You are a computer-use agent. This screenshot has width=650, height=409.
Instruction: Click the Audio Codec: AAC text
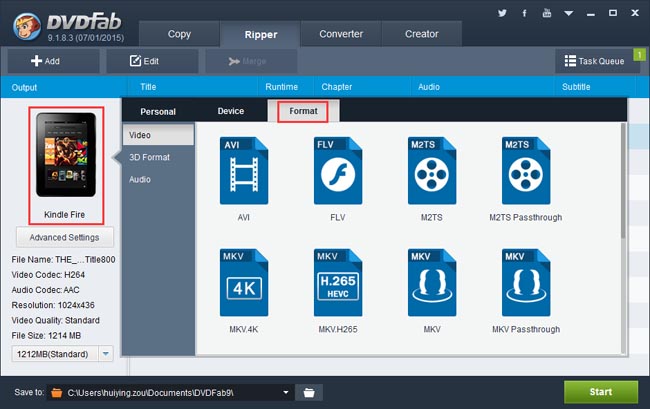click(45, 290)
